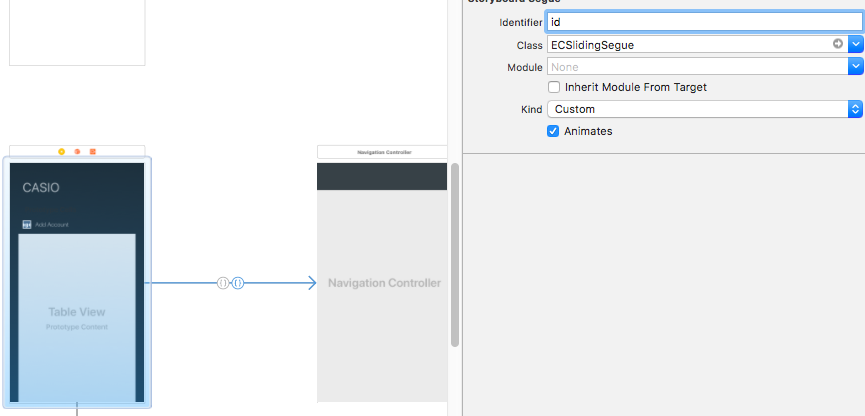
Task: Open the Class dropdown arrow
Action: [x=856, y=44]
